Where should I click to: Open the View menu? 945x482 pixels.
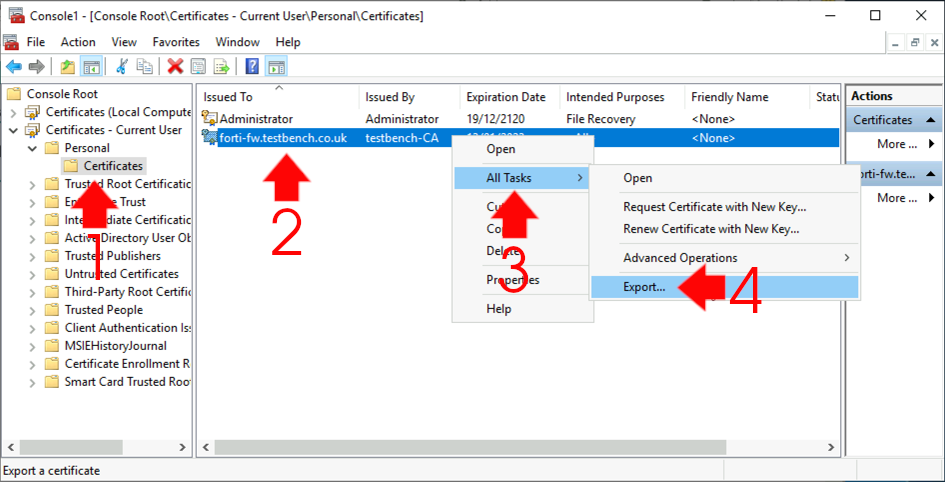tap(124, 42)
